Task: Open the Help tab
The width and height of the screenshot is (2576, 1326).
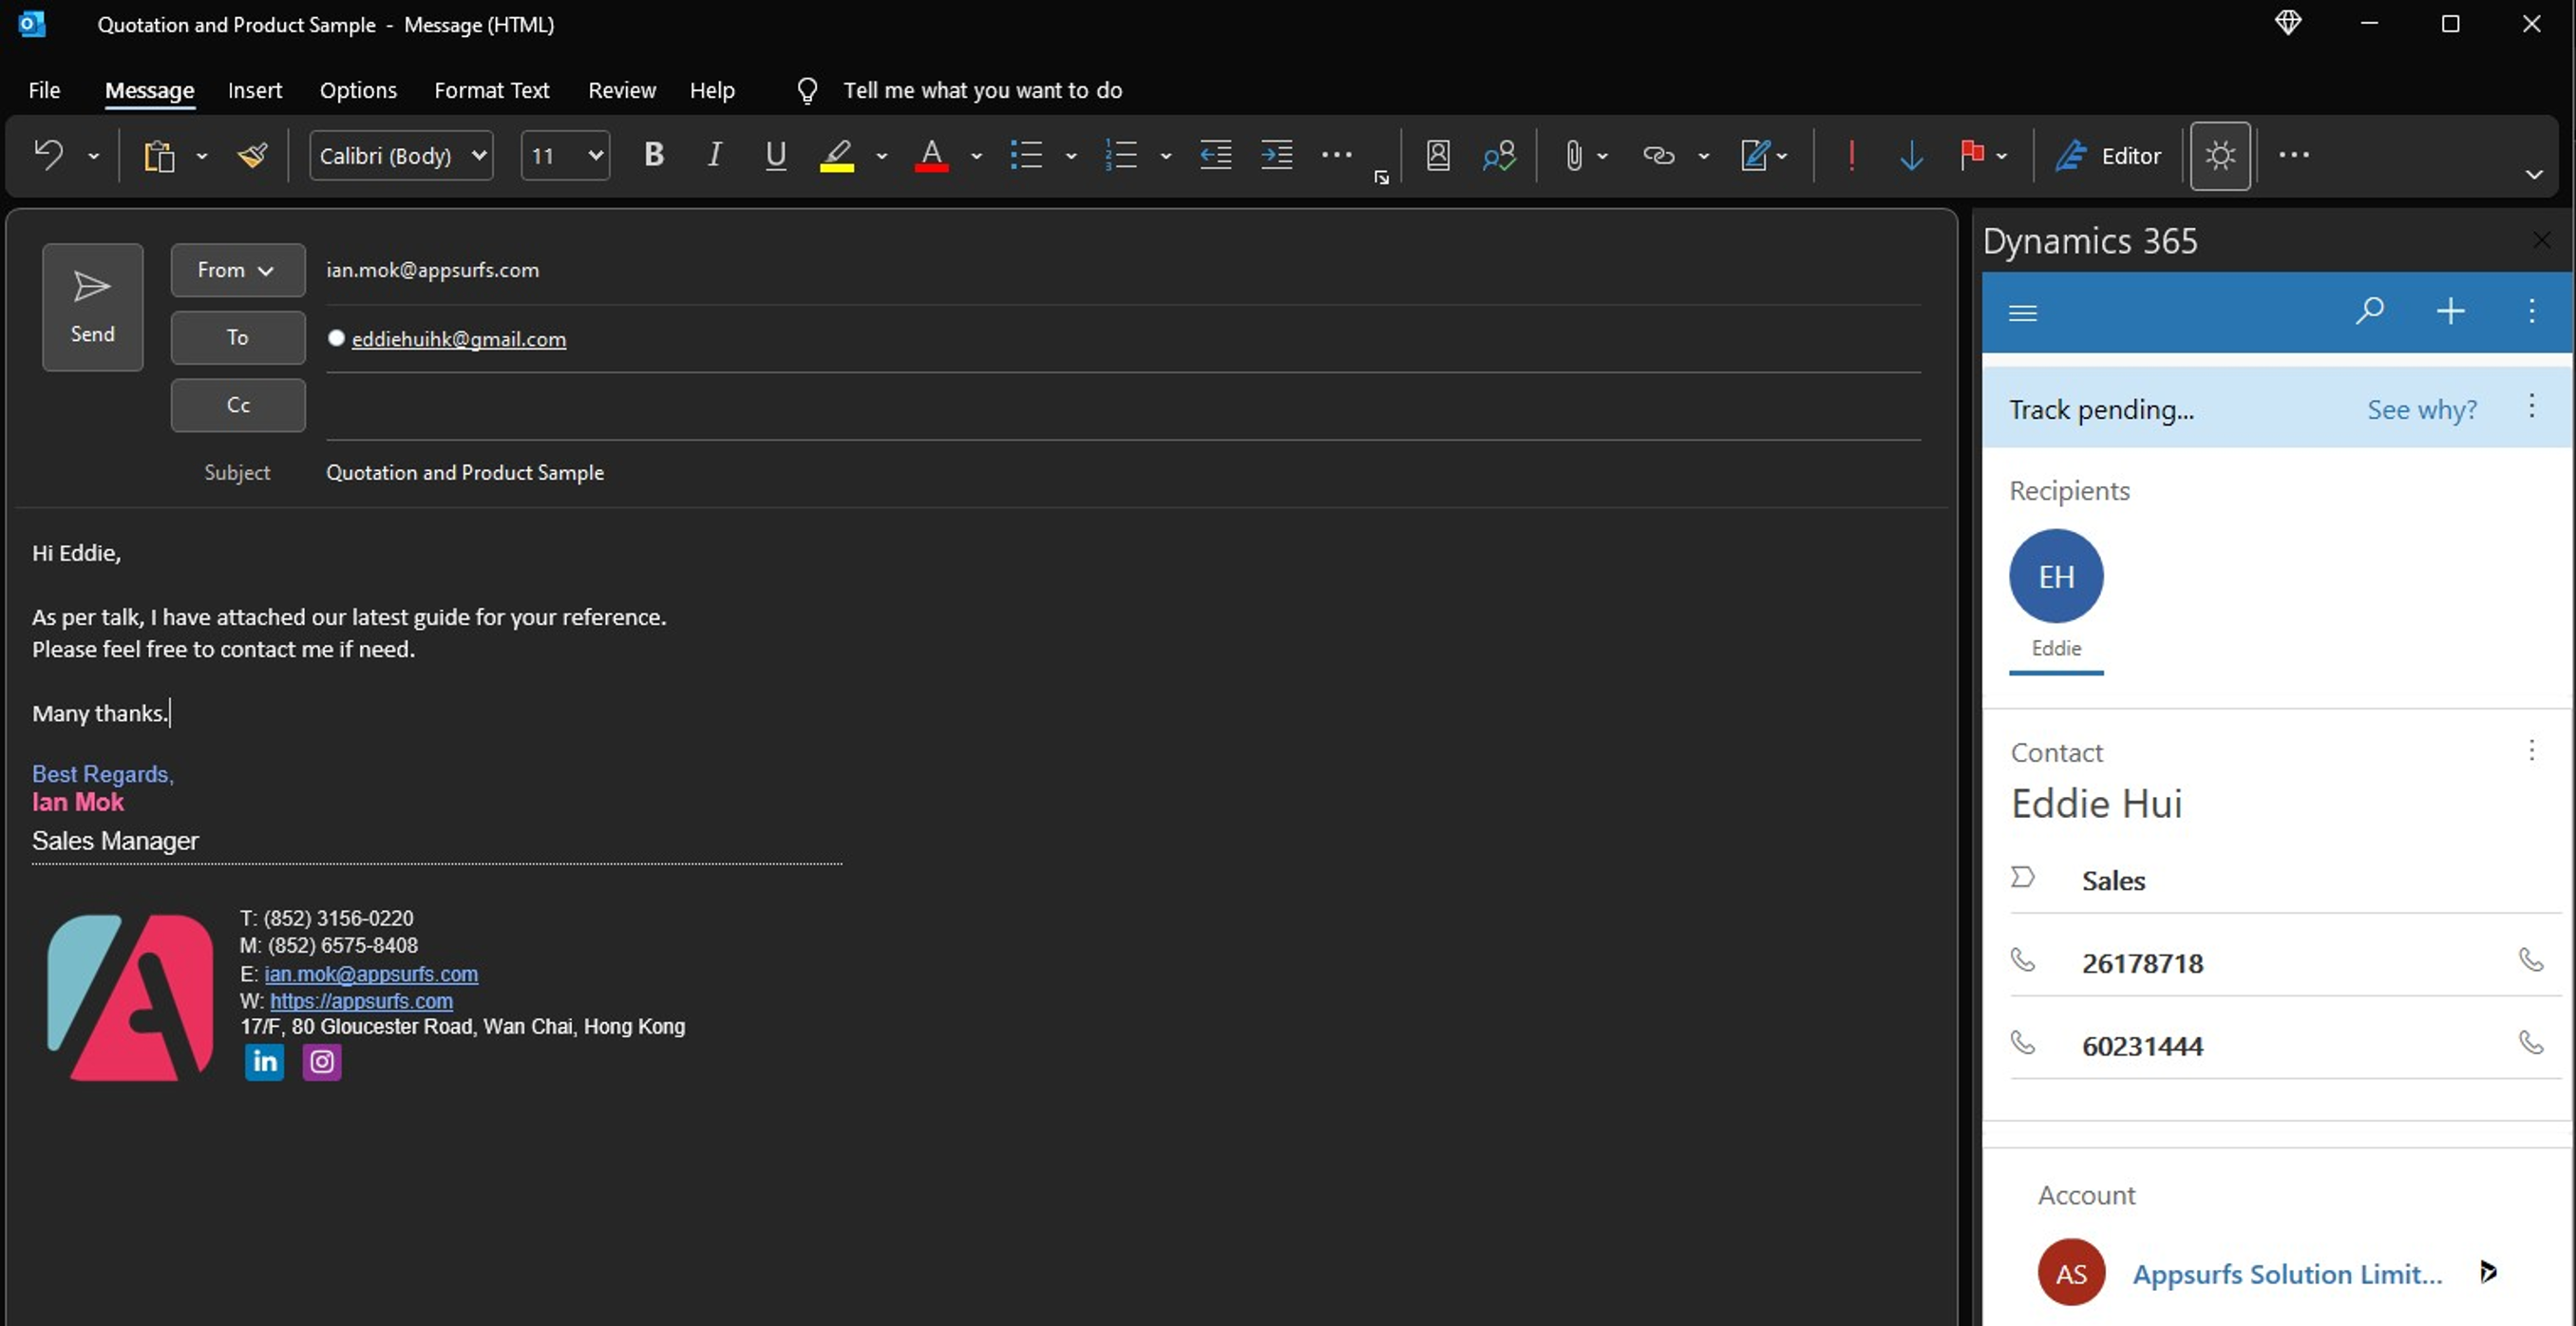Action: [712, 90]
